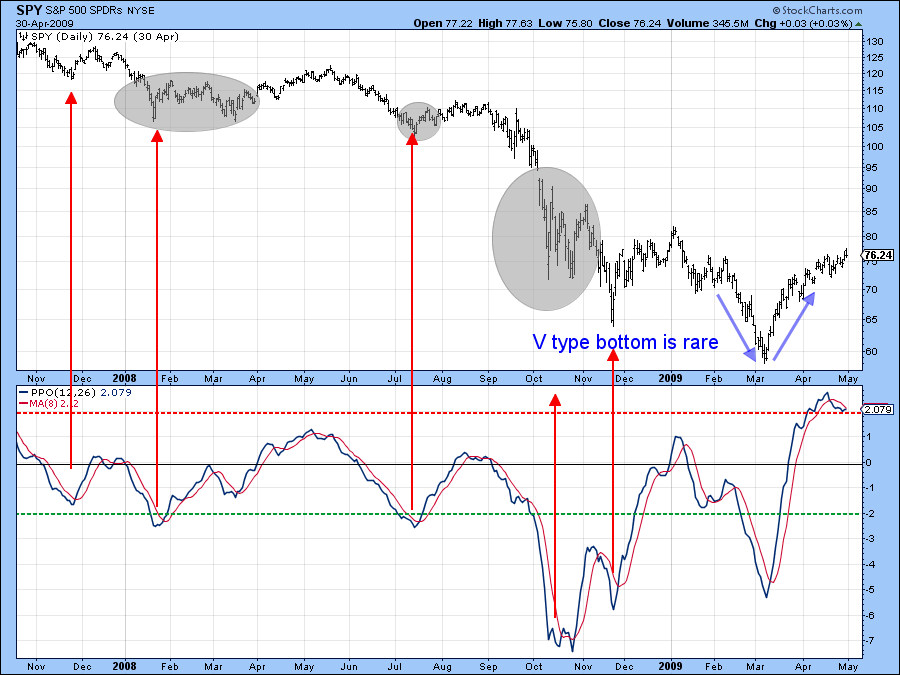This screenshot has width=900, height=675.
Task: Click the 'SPY (Daily) 76.24 (30 Apr)' legend
Action: [x=104, y=37]
